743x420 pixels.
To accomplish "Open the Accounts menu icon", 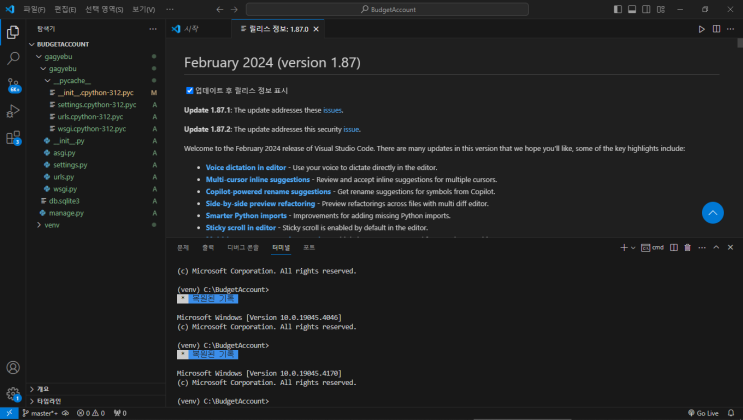I will (13, 367).
